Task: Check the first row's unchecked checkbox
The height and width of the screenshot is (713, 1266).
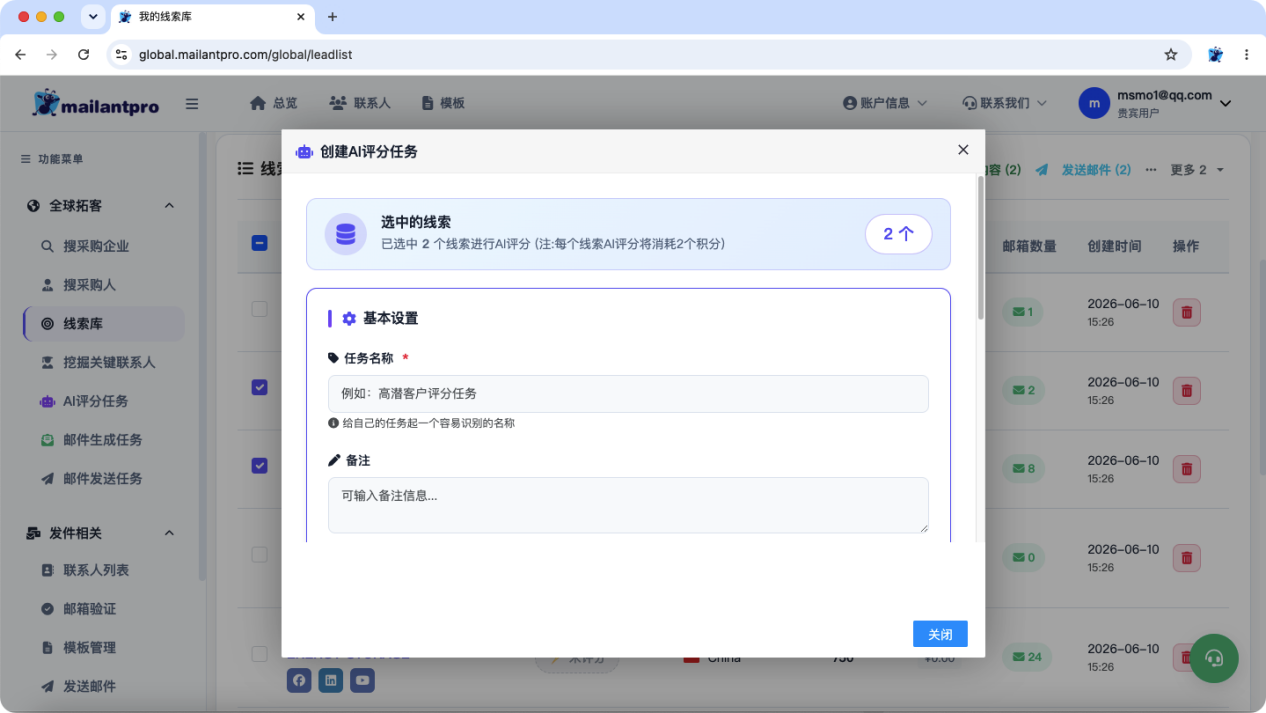Action: click(x=259, y=309)
